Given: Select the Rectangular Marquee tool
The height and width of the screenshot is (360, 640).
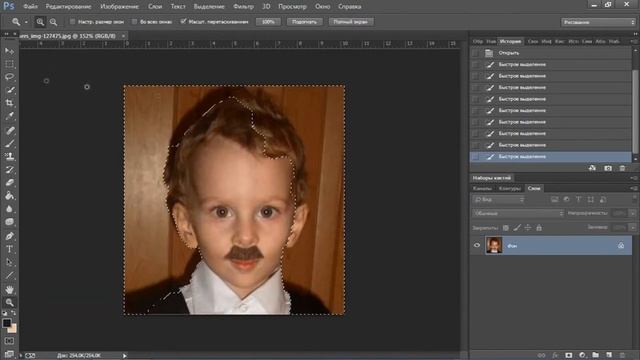Looking at the screenshot, I should pyautogui.click(x=9, y=64).
